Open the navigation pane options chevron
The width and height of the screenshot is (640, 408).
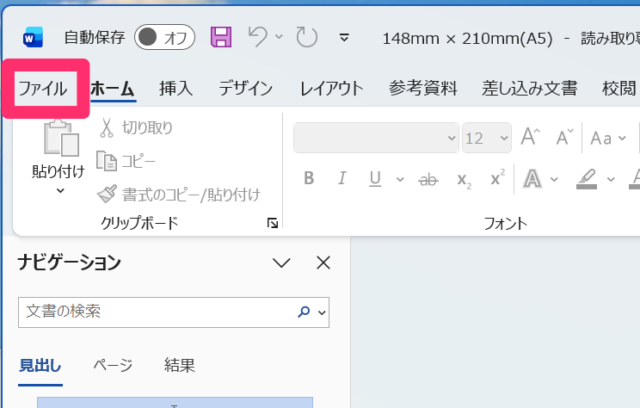click(x=282, y=263)
